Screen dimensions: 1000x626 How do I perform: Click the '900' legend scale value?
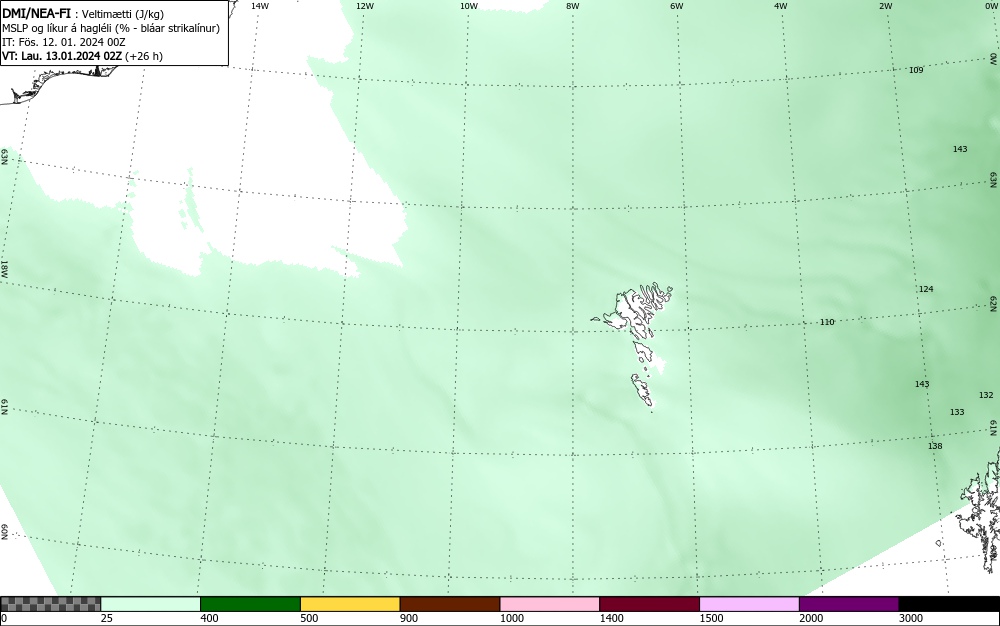pyautogui.click(x=409, y=618)
